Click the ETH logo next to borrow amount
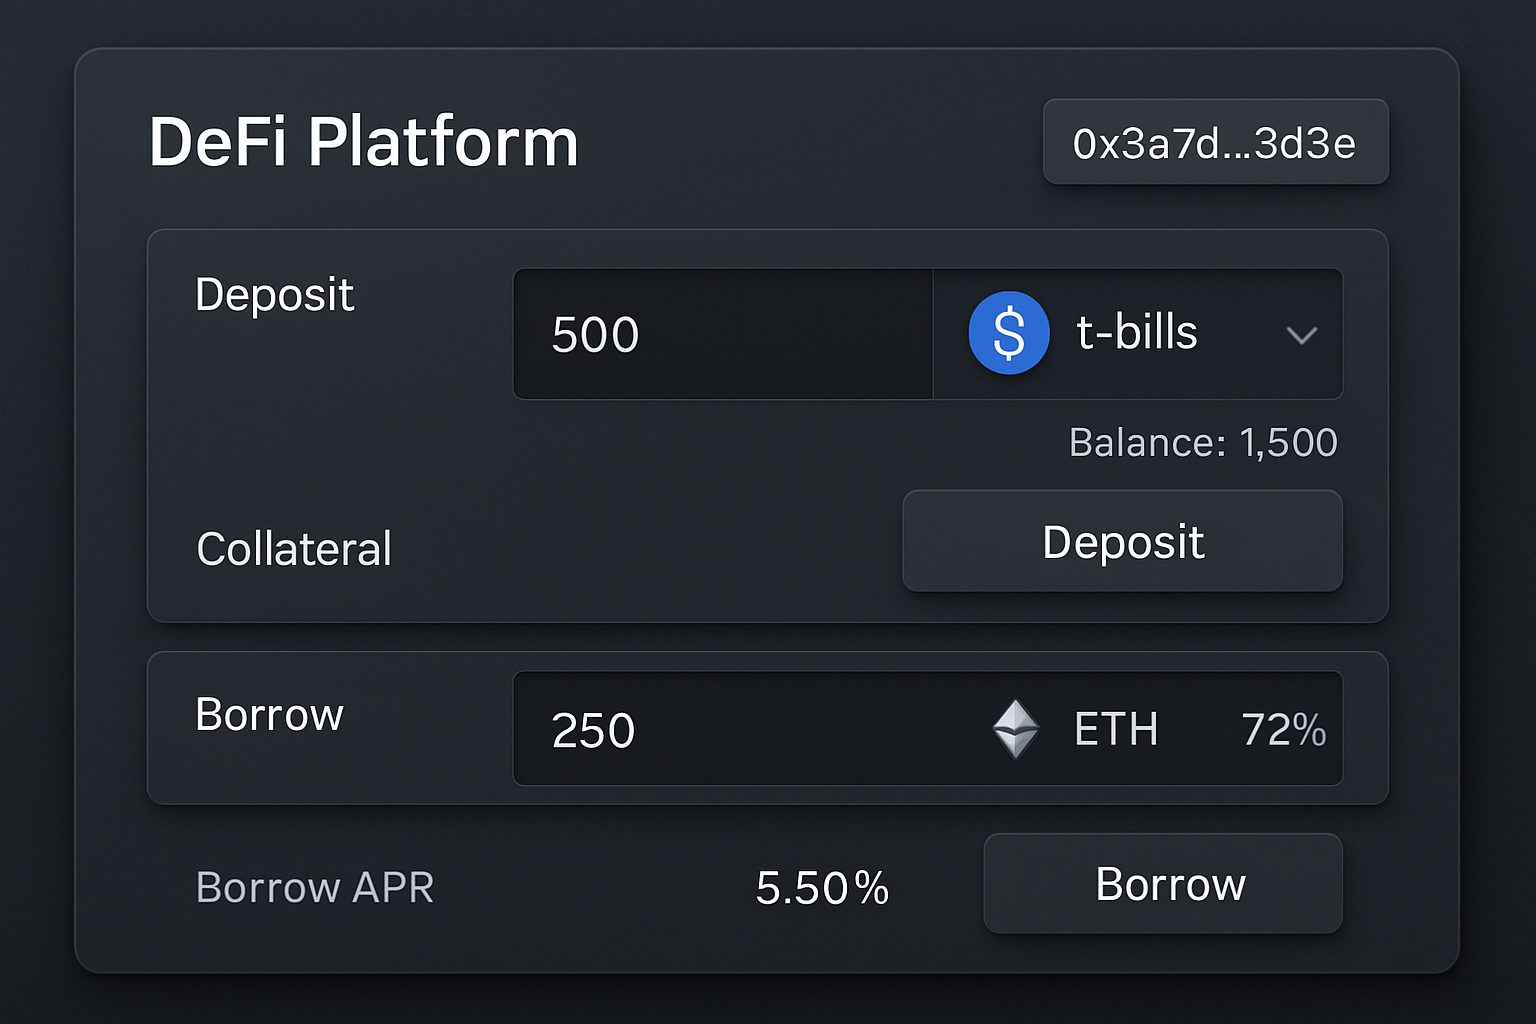Image resolution: width=1536 pixels, height=1024 pixels. [x=1016, y=729]
